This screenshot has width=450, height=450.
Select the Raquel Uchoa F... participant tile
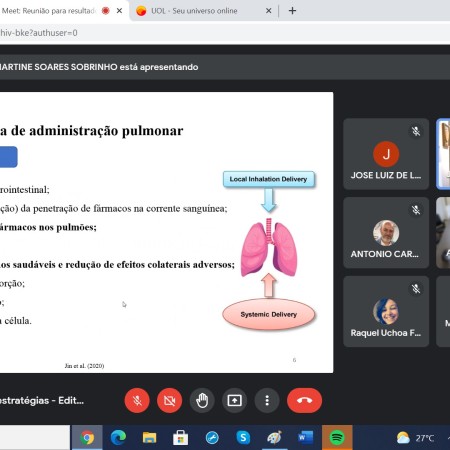tap(386, 311)
